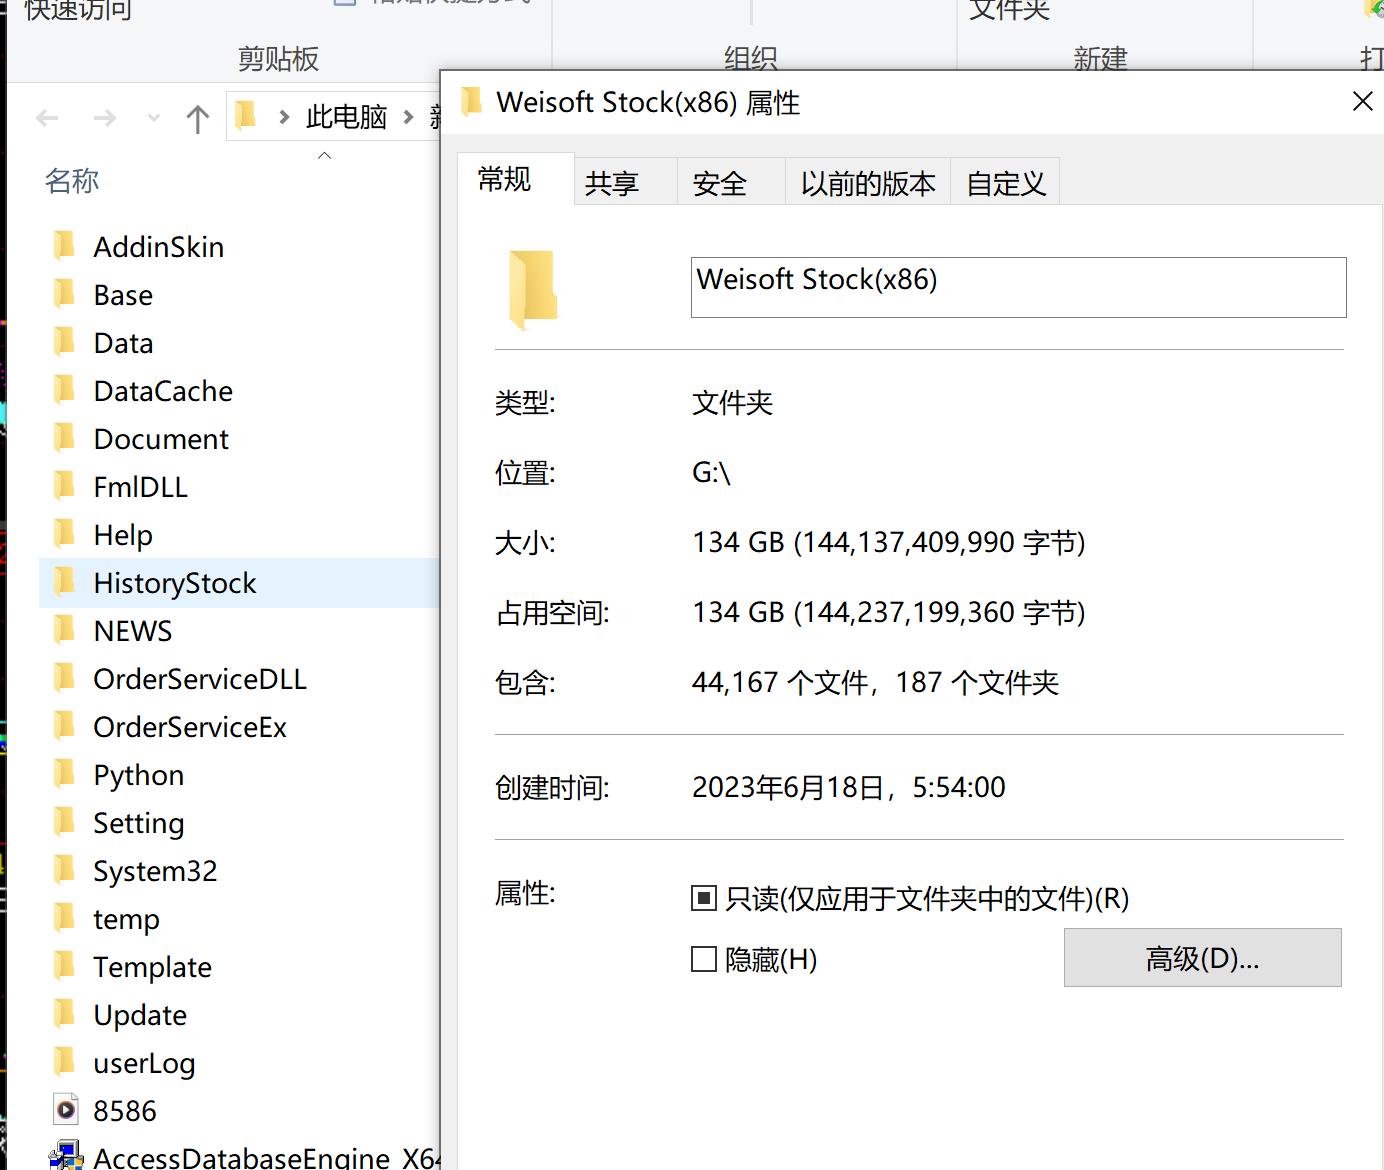Click the OrderServiceEx folder icon
Viewport: 1384px width, 1170px height.
pyautogui.click(x=64, y=725)
